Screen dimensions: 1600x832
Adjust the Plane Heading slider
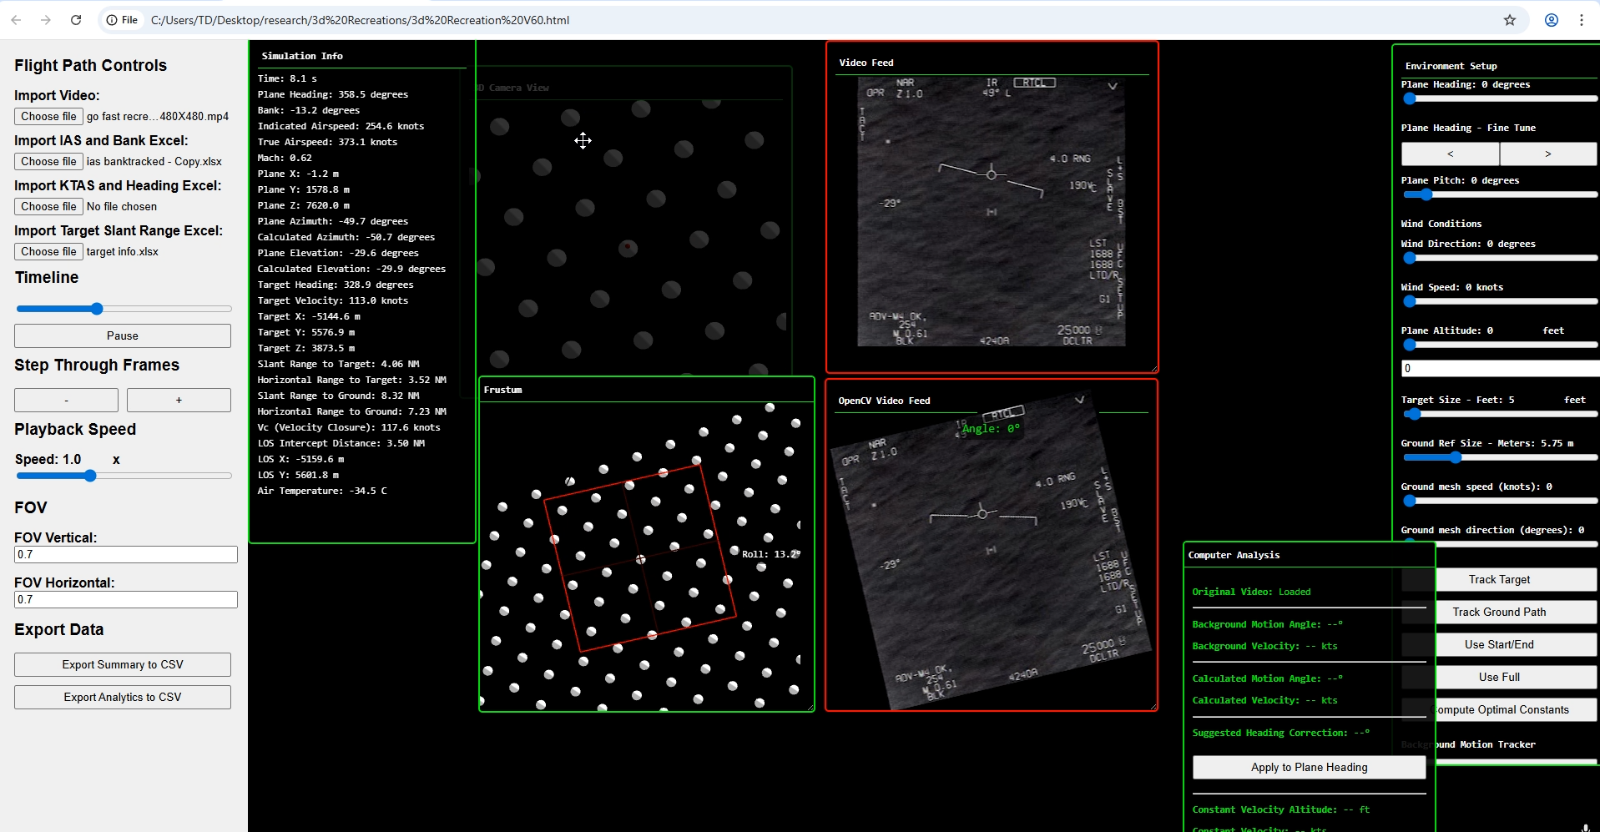1499,98
